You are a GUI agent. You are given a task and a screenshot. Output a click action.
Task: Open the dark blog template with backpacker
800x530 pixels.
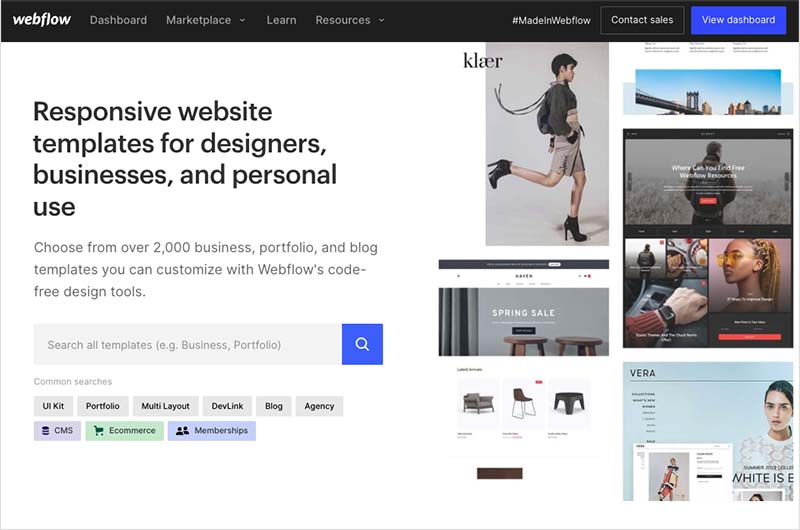click(x=708, y=238)
